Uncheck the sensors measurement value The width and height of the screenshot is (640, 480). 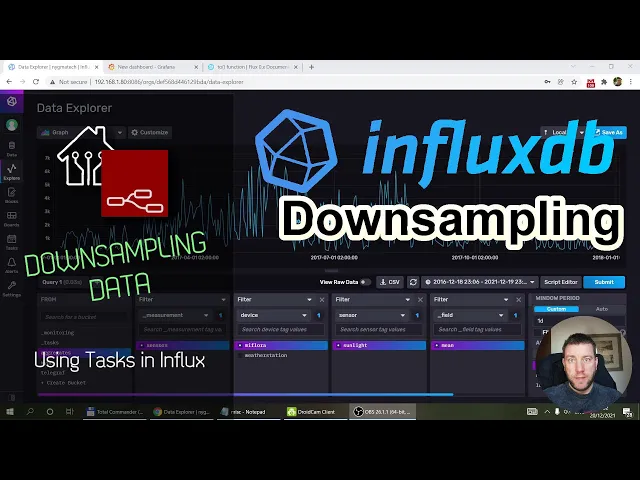pos(183,345)
